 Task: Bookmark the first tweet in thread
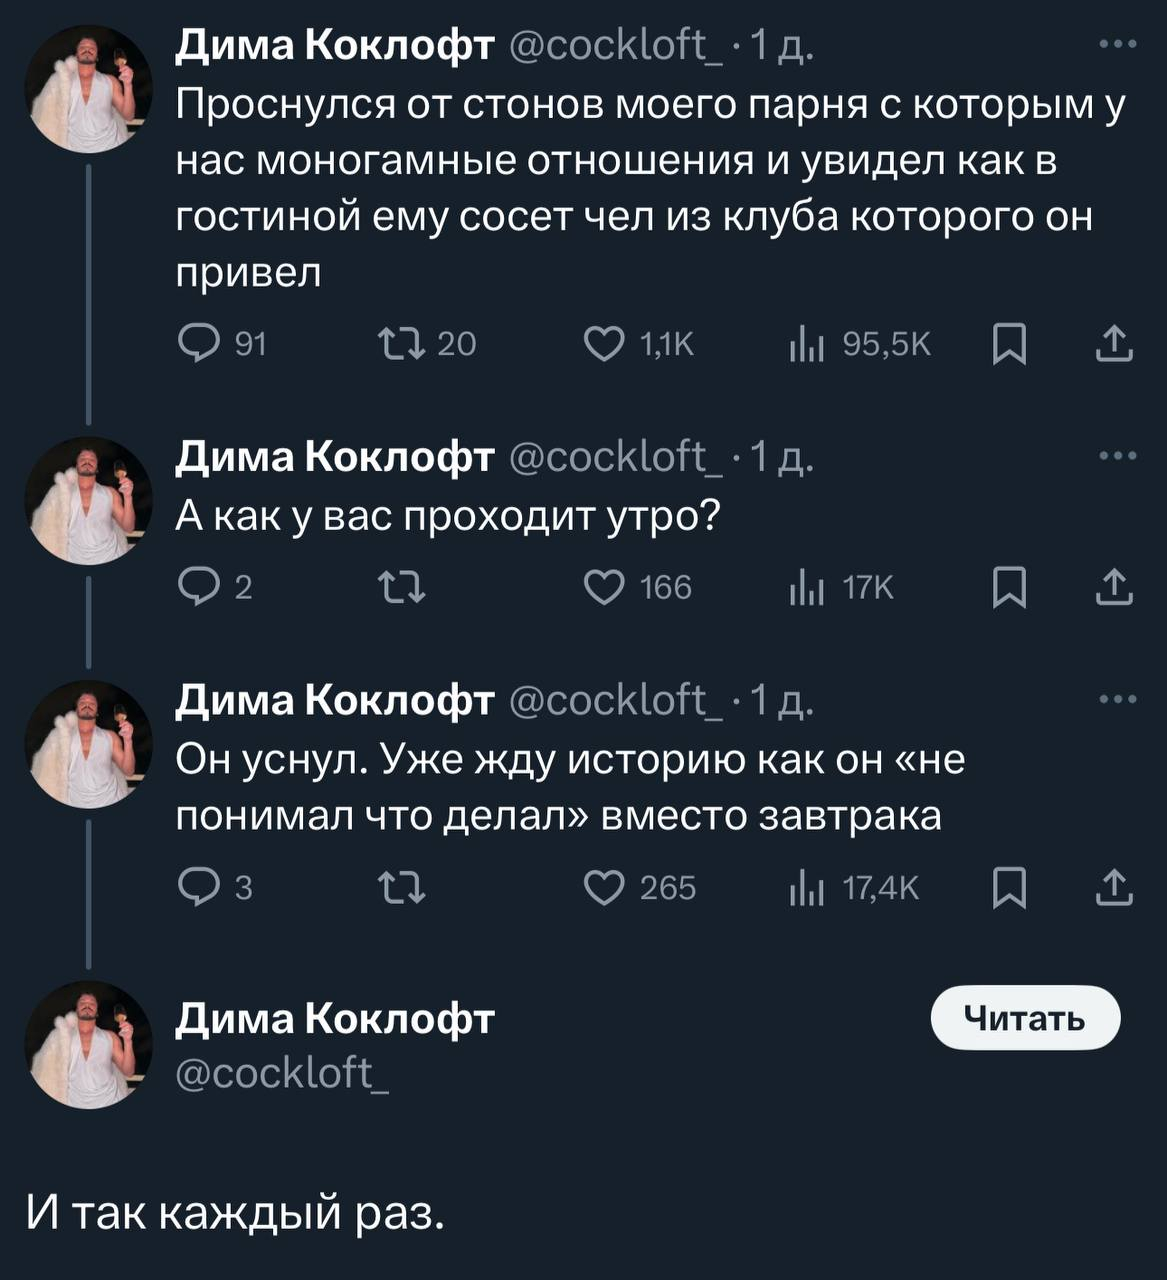pos(1010,345)
